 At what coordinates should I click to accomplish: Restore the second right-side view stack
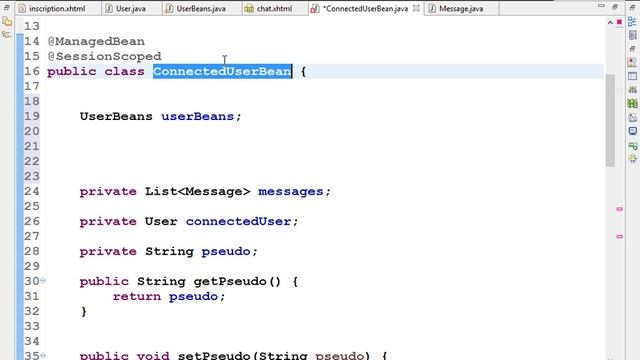coord(632,49)
